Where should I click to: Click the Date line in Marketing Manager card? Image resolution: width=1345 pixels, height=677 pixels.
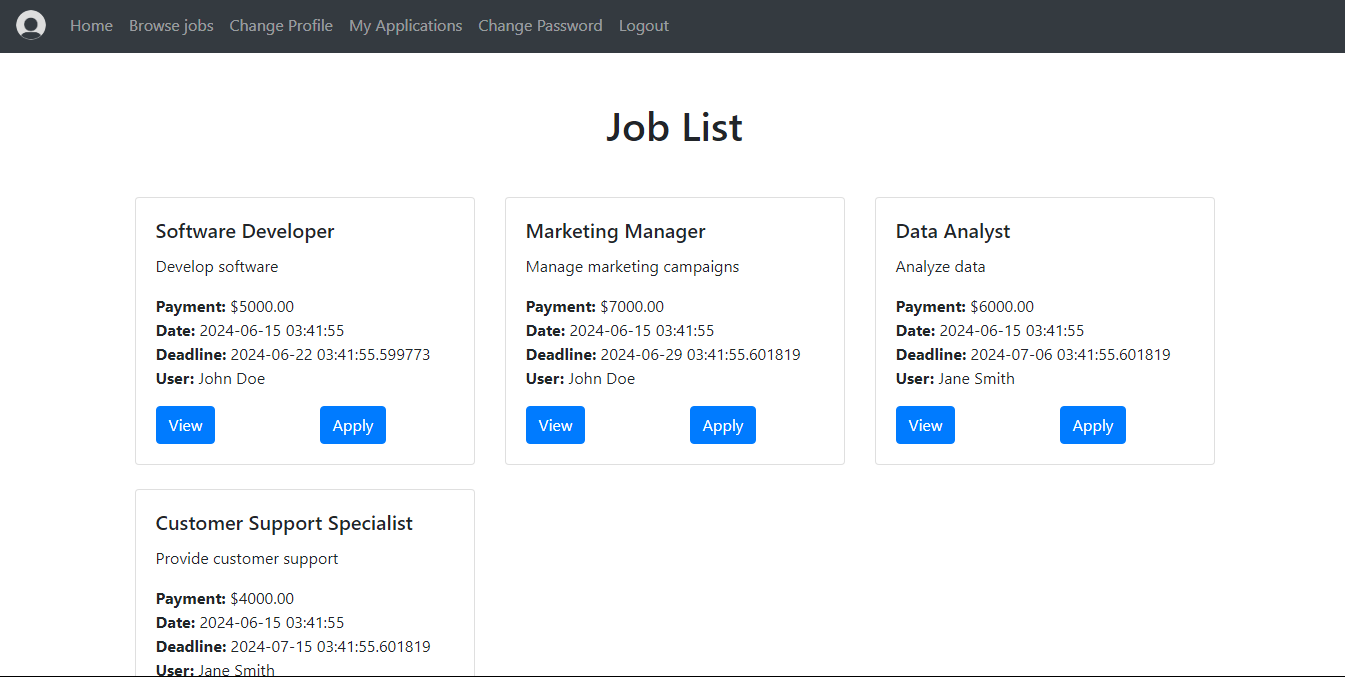(x=620, y=331)
